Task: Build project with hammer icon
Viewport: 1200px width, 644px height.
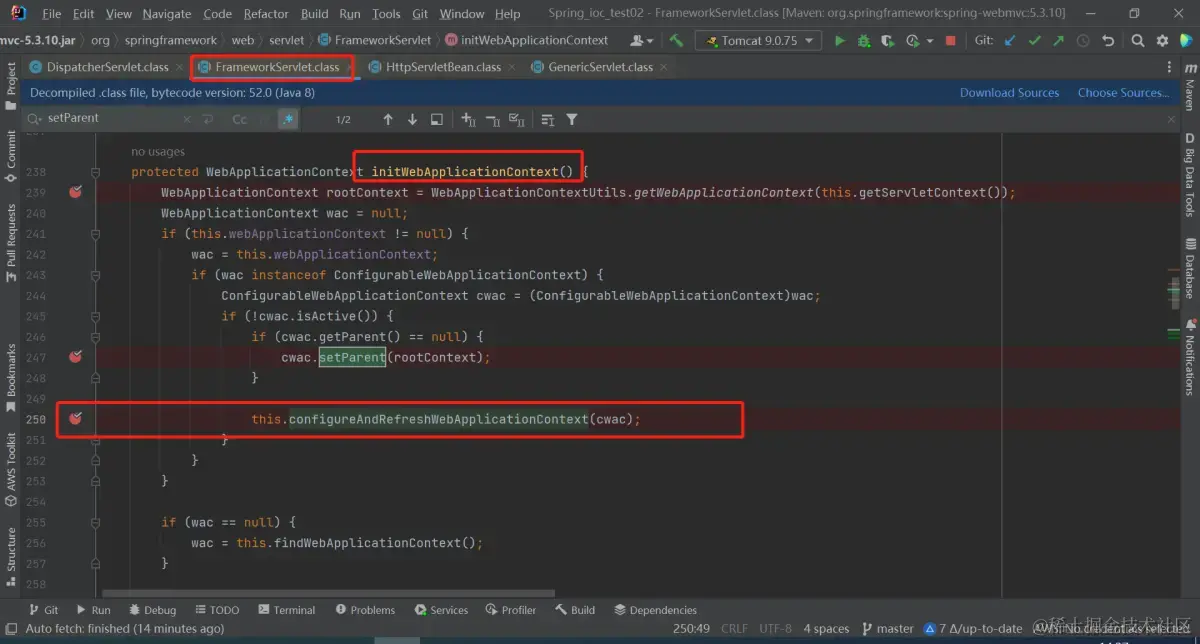Action: pos(677,41)
